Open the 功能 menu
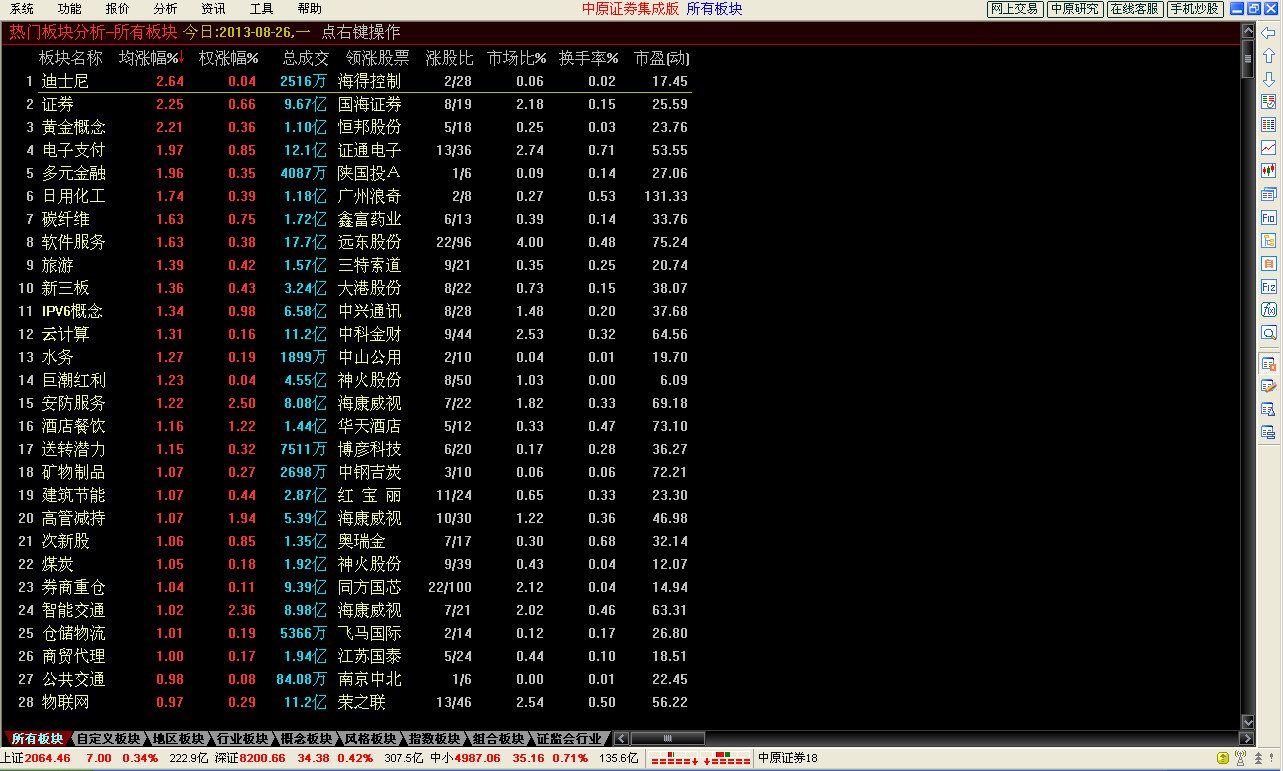The height and width of the screenshot is (771, 1283). point(69,9)
